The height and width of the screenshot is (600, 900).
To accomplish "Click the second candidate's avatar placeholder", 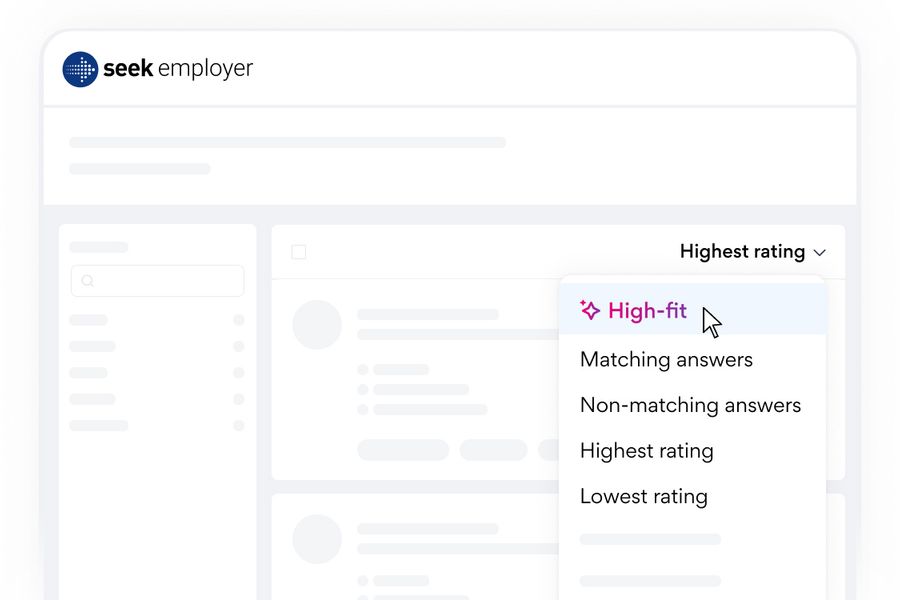I will tap(317, 539).
